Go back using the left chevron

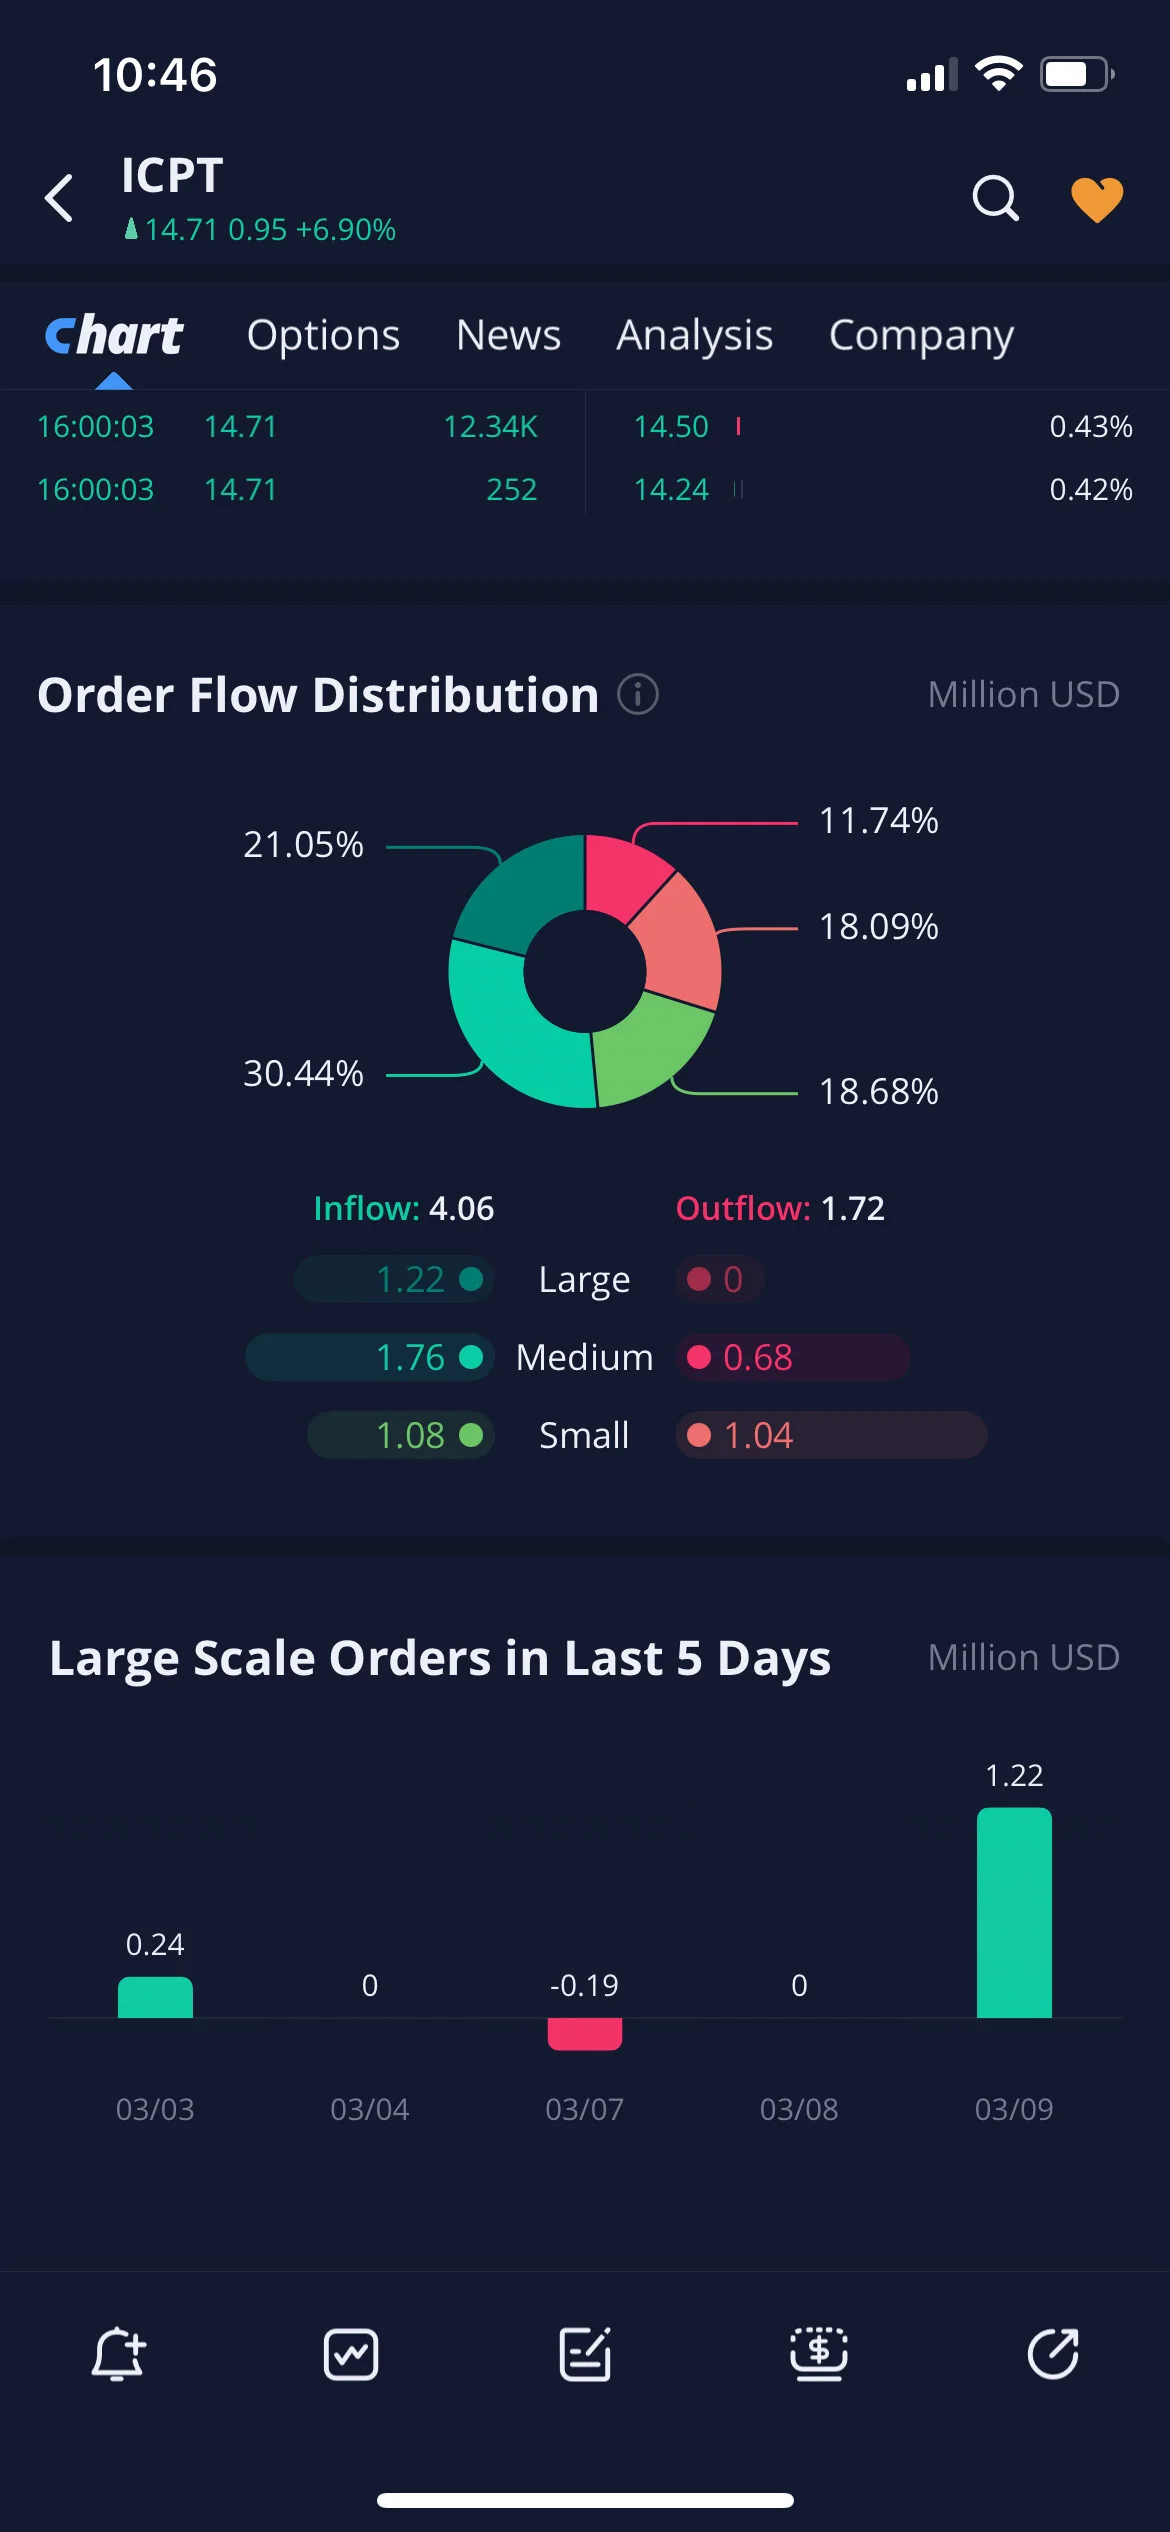point(59,197)
